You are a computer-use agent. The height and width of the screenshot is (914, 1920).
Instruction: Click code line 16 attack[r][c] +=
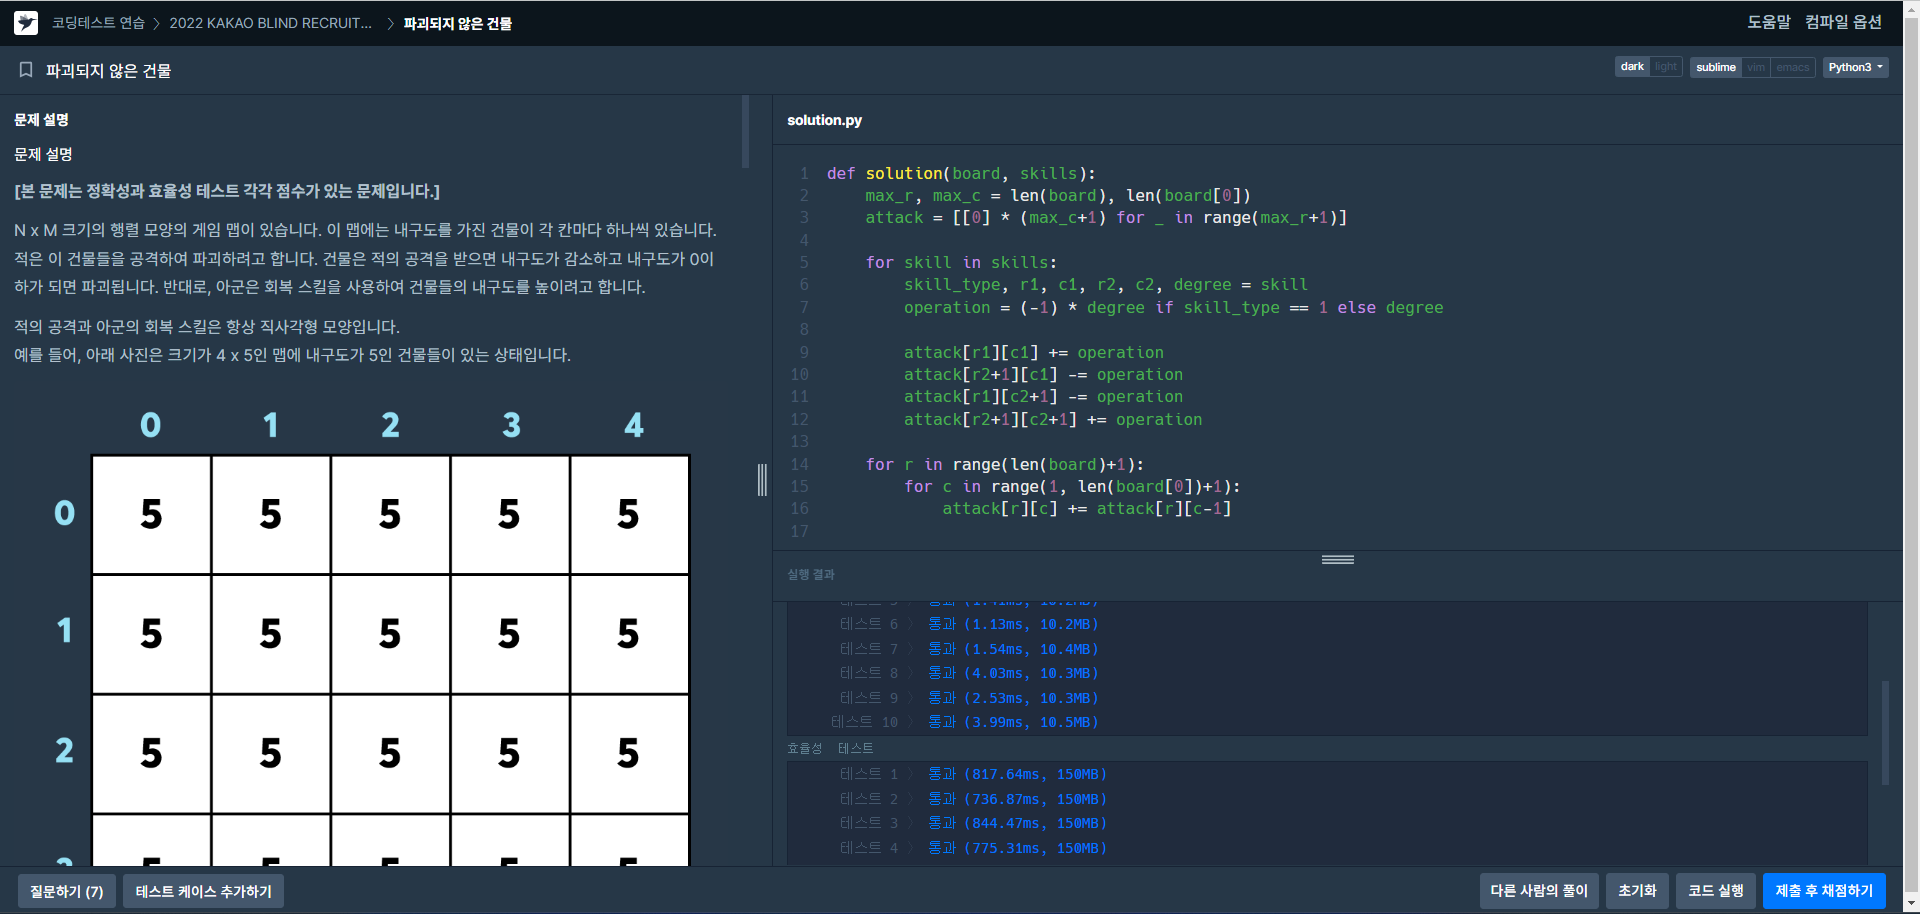[1086, 508]
